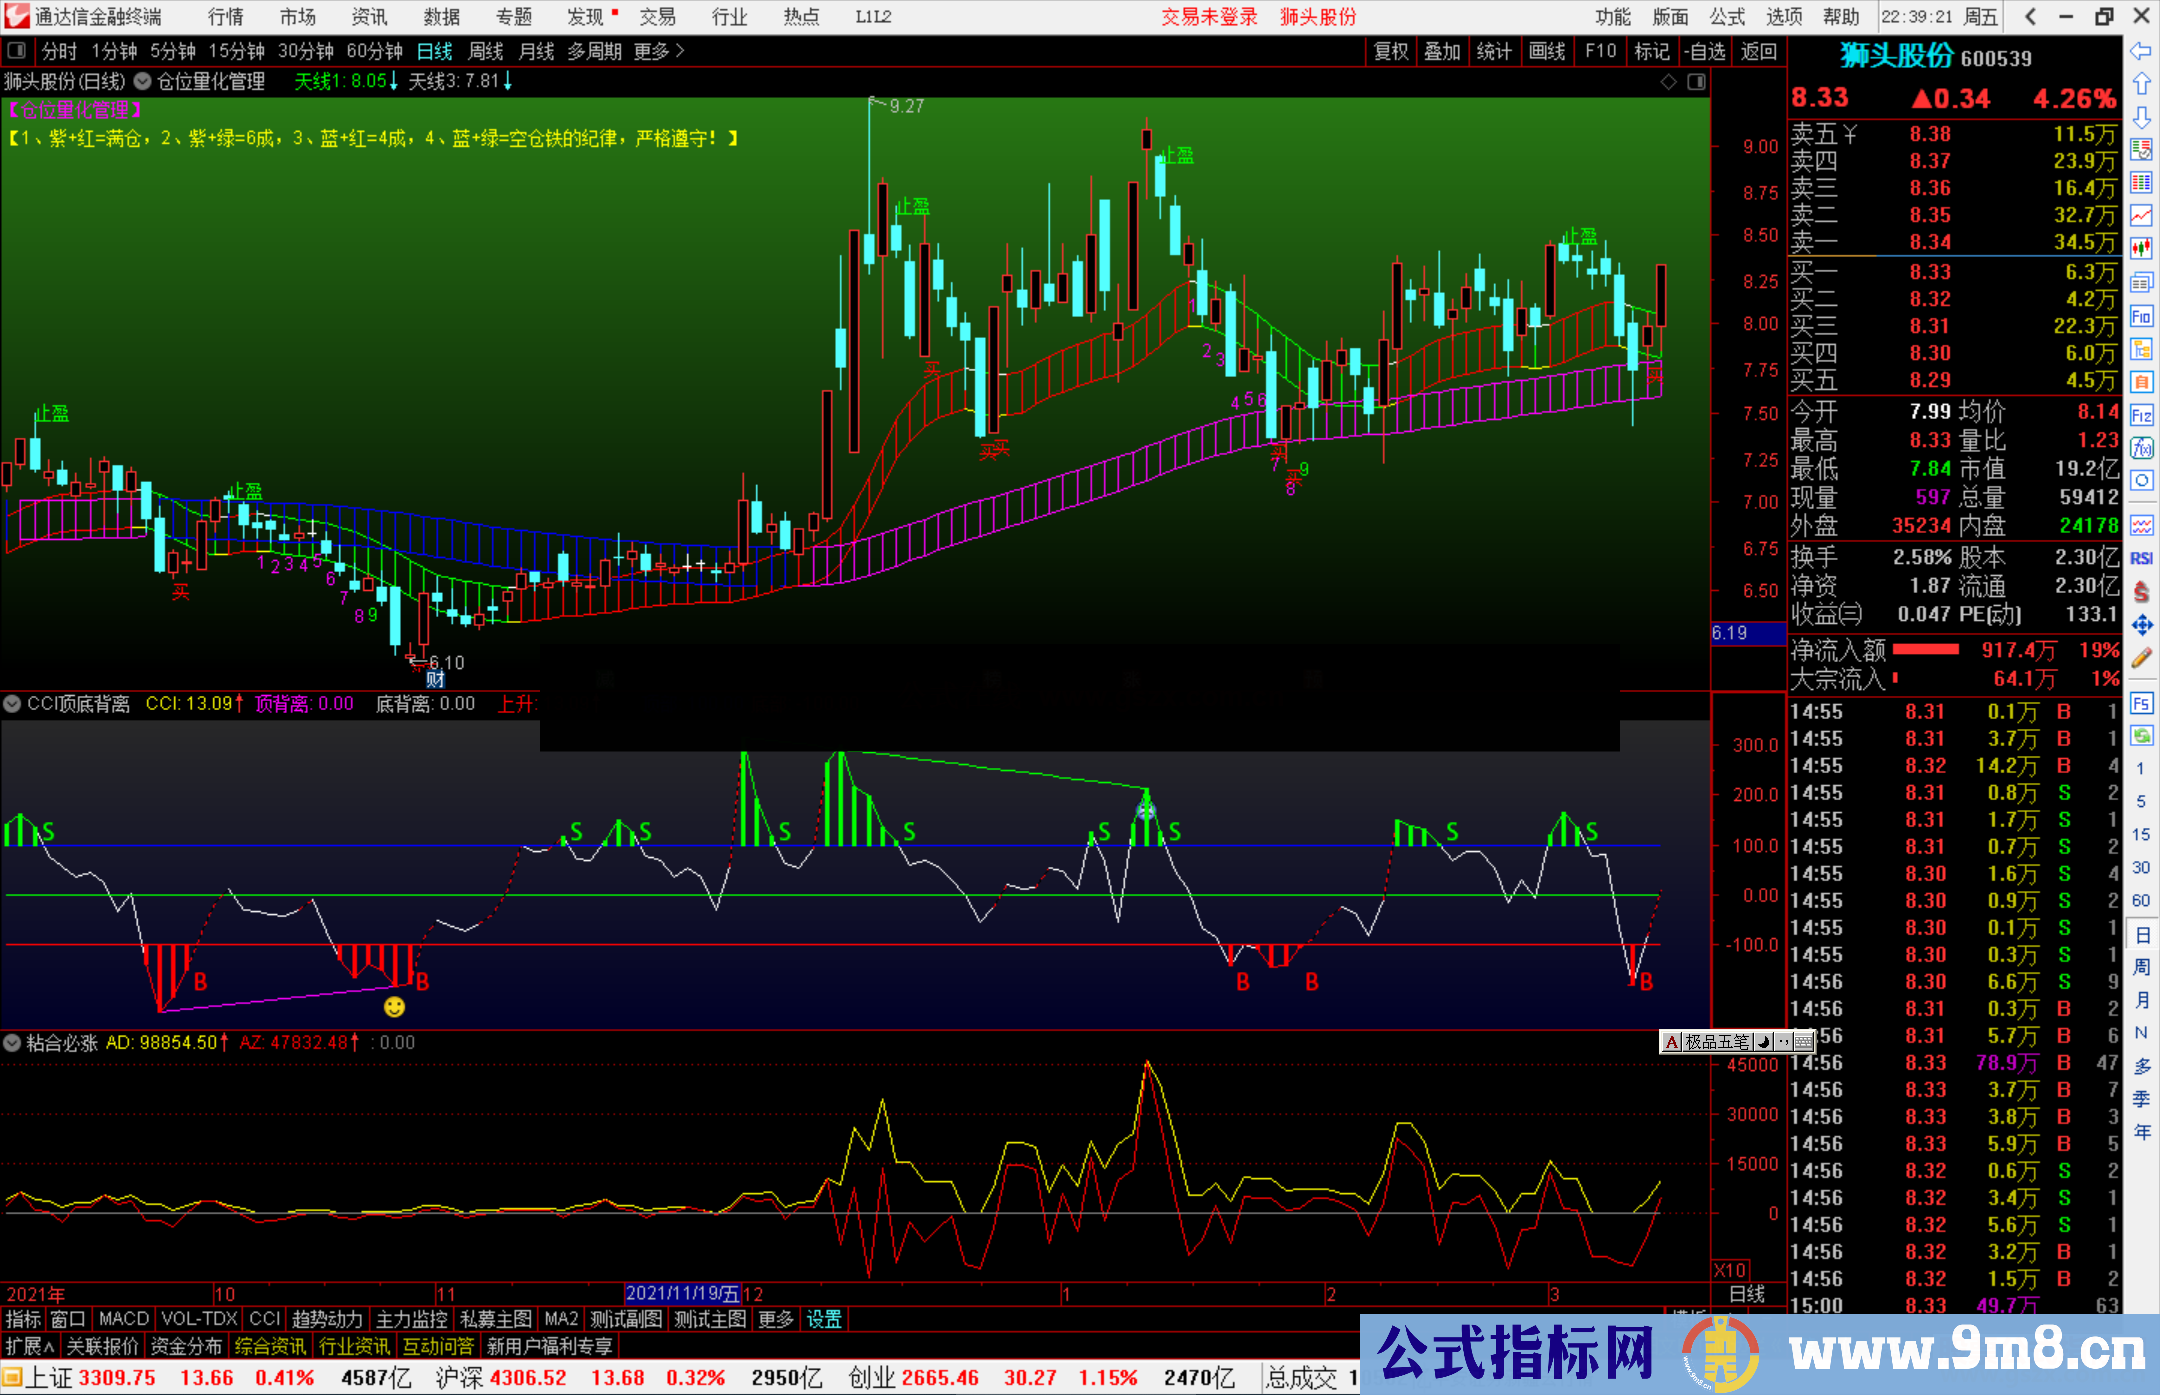Click the red 净流入额 progress bar

[x=1926, y=650]
